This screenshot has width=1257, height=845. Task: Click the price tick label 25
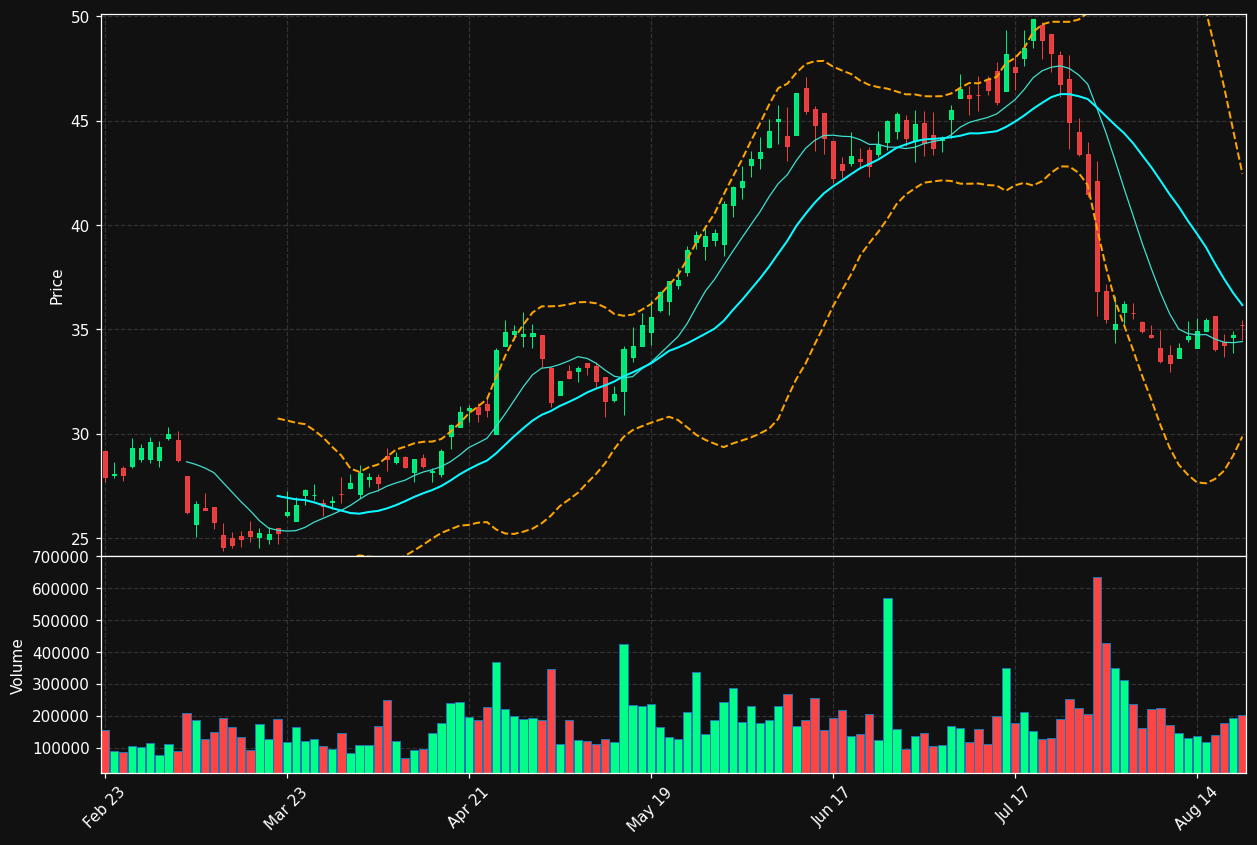[x=80, y=539]
